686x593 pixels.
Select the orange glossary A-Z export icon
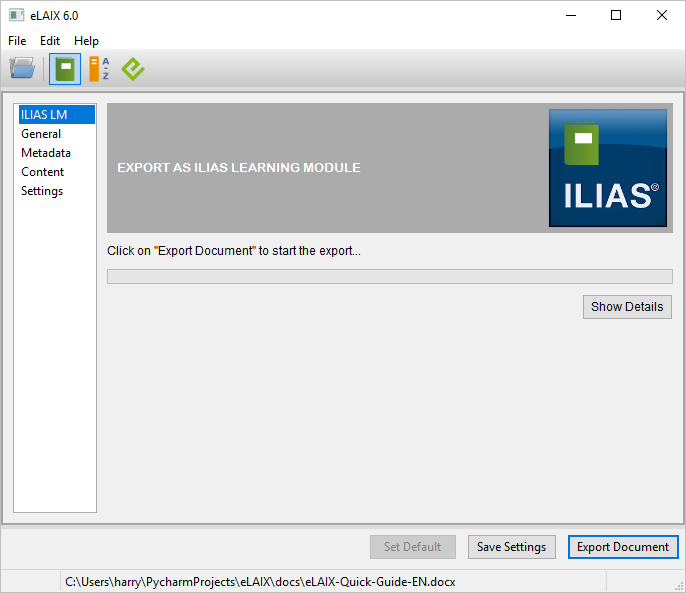click(99, 69)
